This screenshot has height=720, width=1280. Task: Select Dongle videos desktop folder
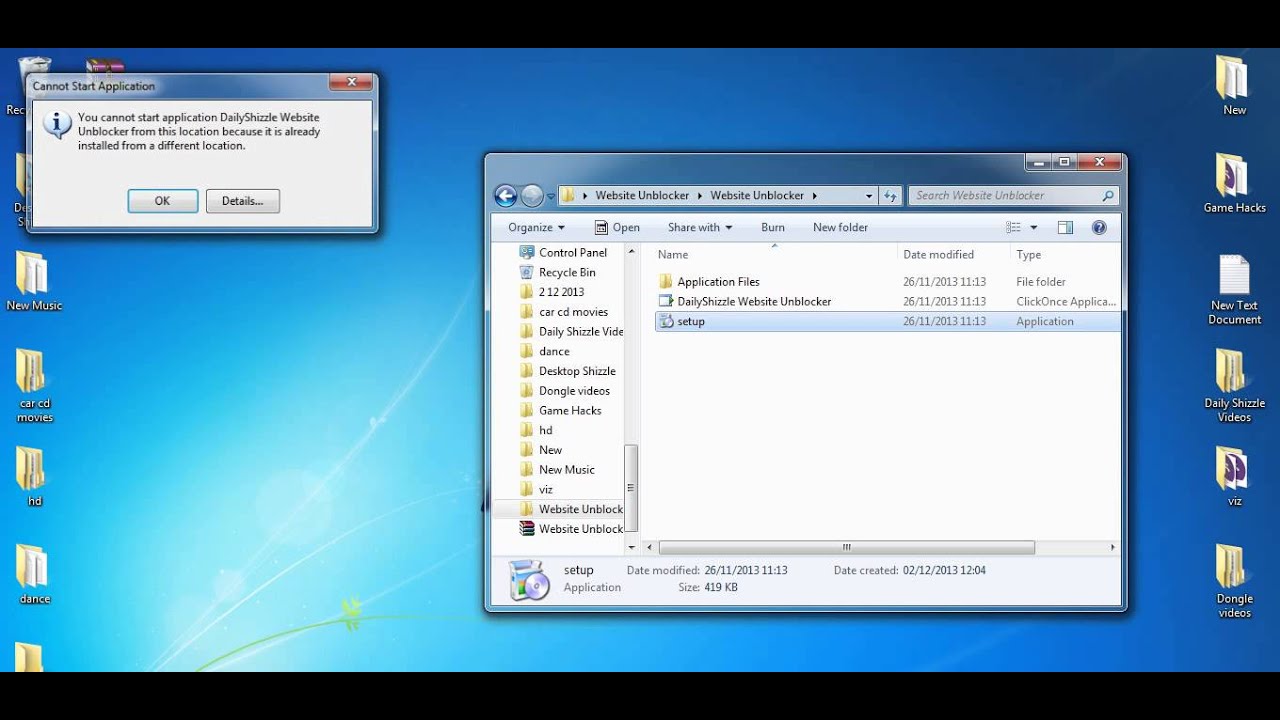pos(1234,581)
